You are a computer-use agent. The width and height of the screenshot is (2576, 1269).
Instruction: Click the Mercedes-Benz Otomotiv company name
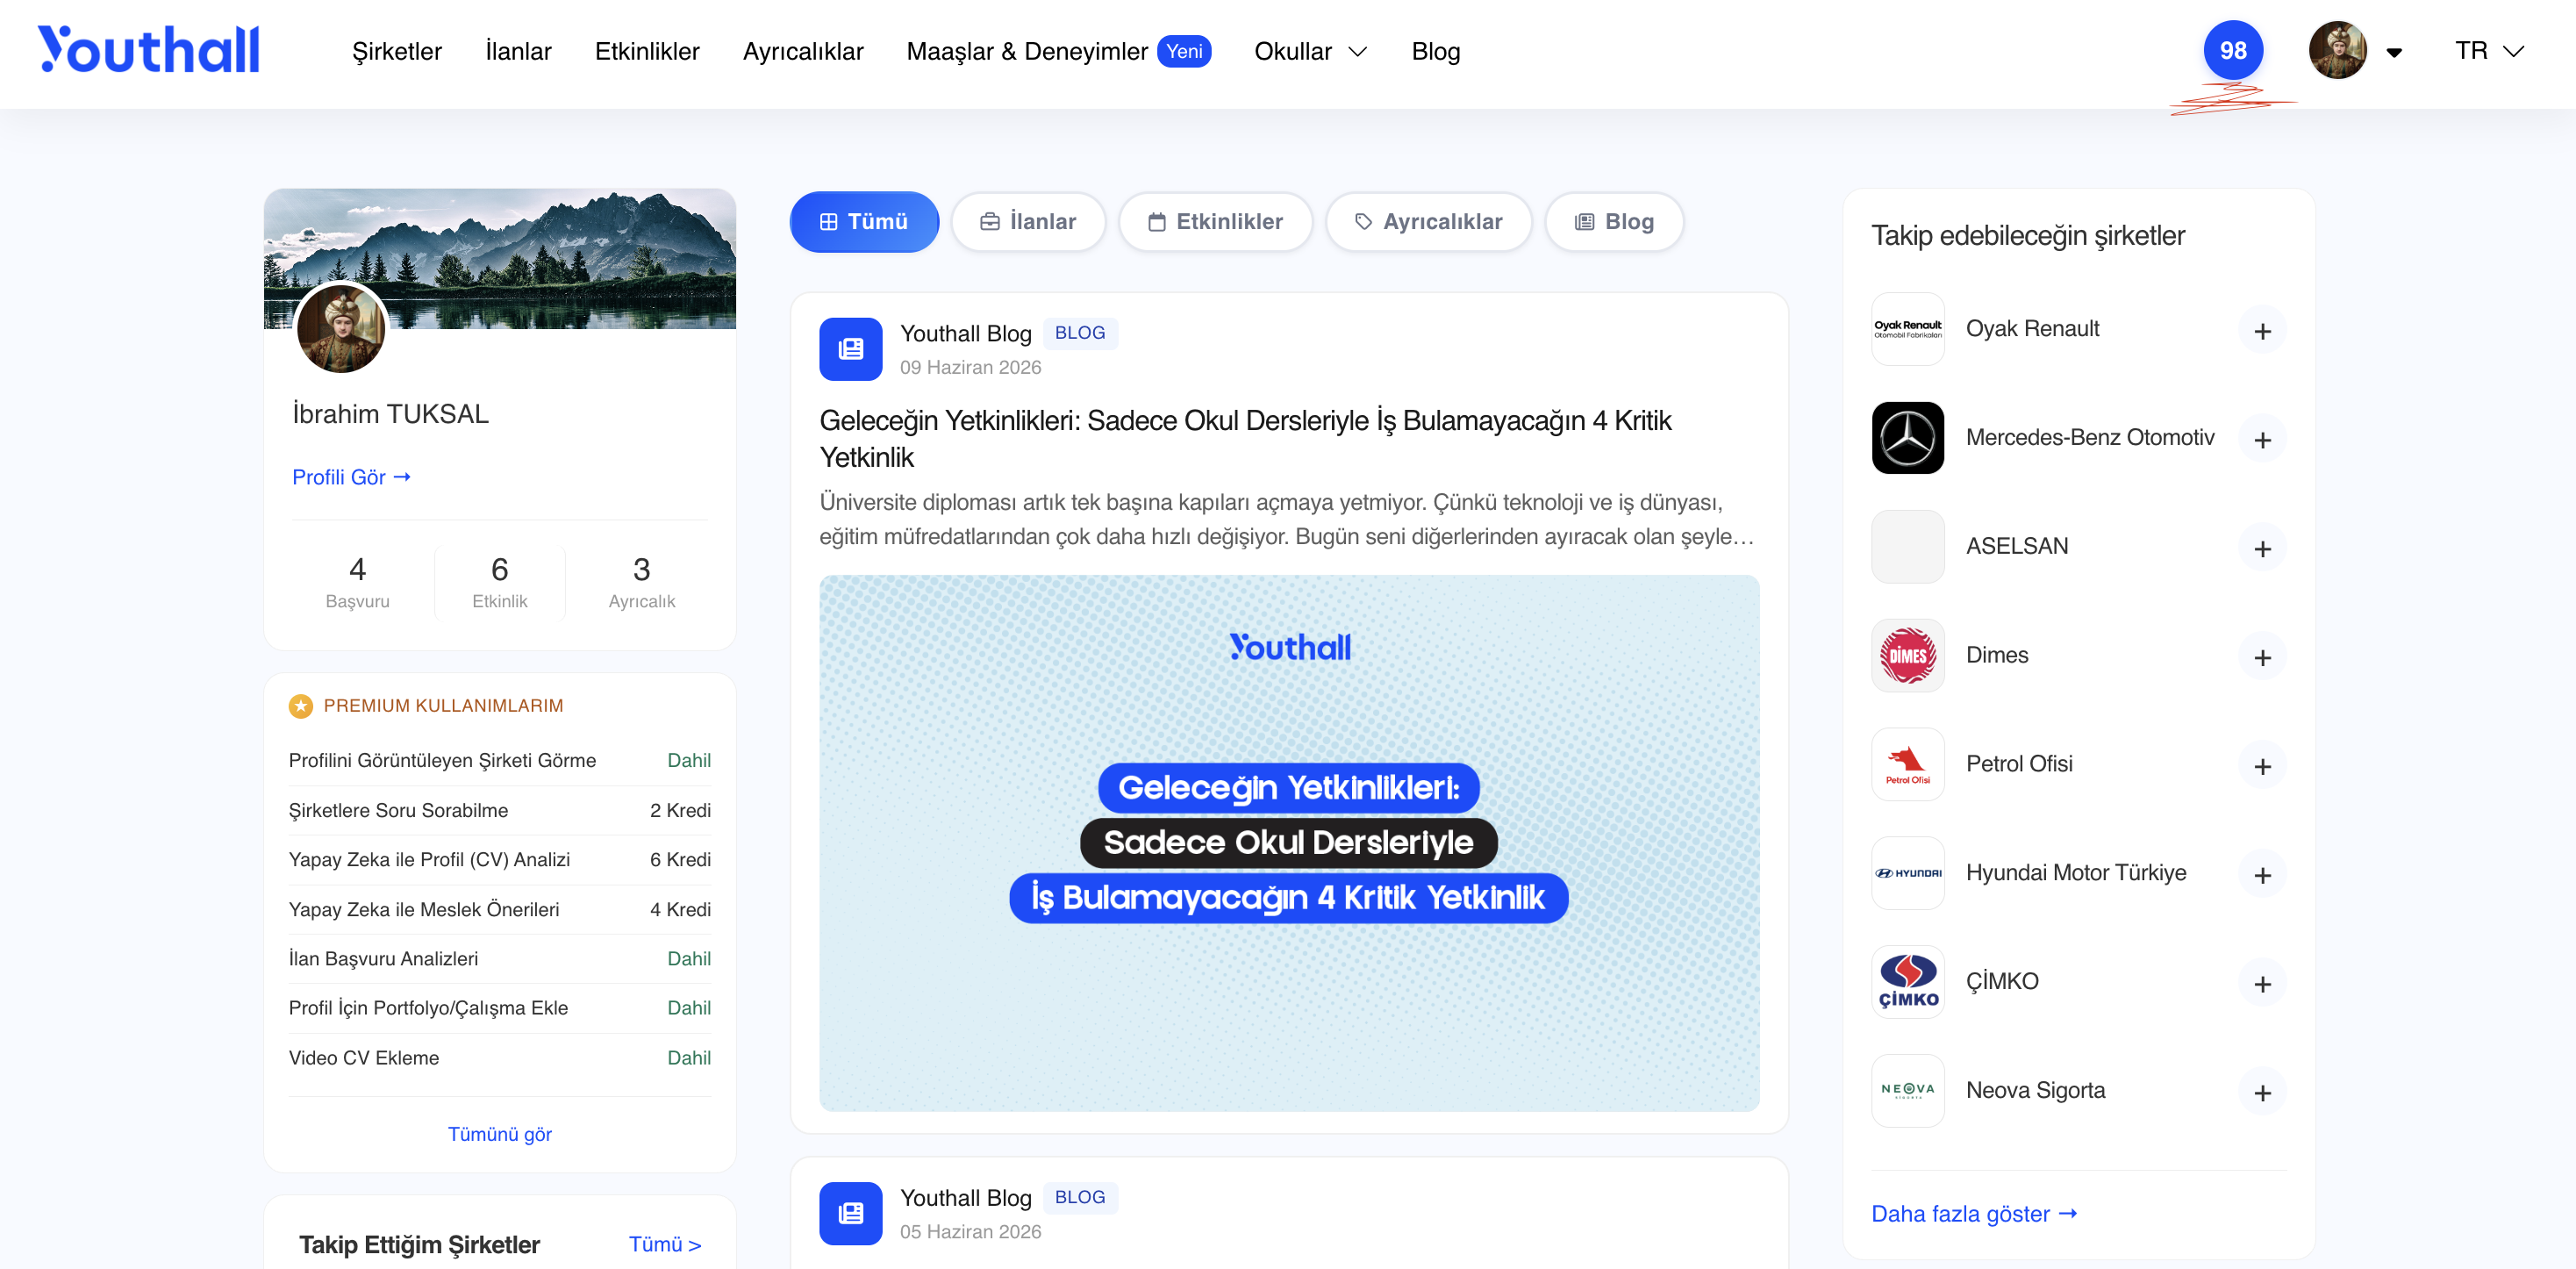(x=2090, y=438)
